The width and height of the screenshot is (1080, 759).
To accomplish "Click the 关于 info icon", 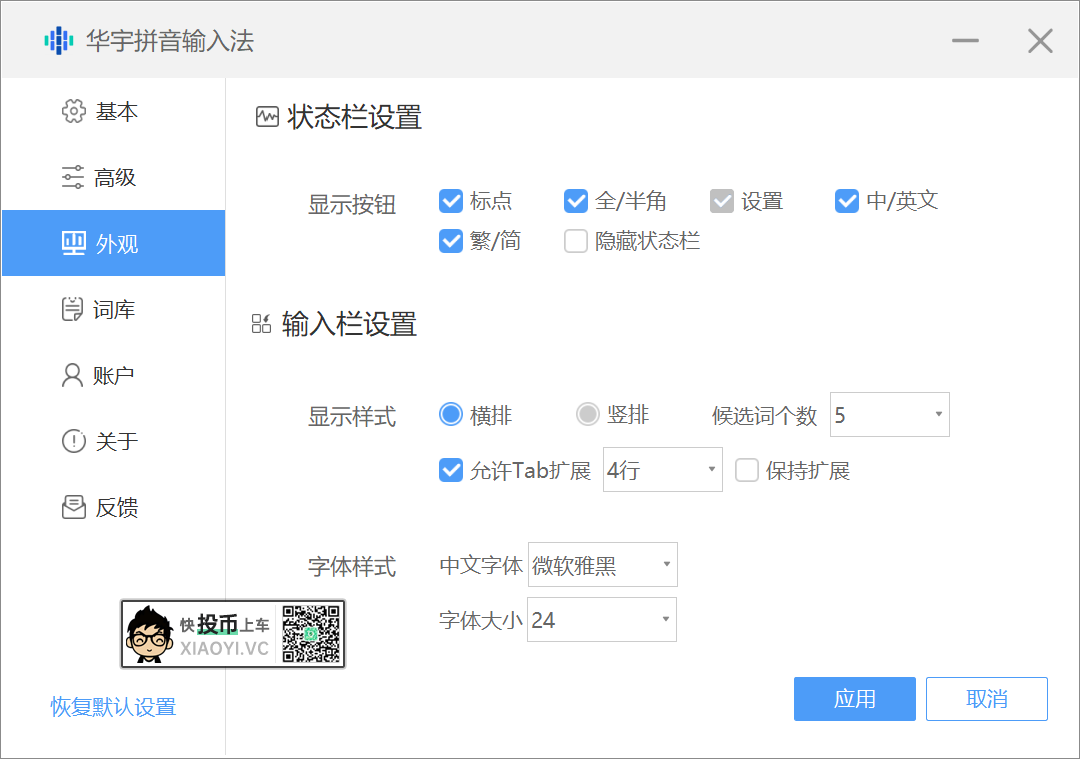I will [74, 441].
